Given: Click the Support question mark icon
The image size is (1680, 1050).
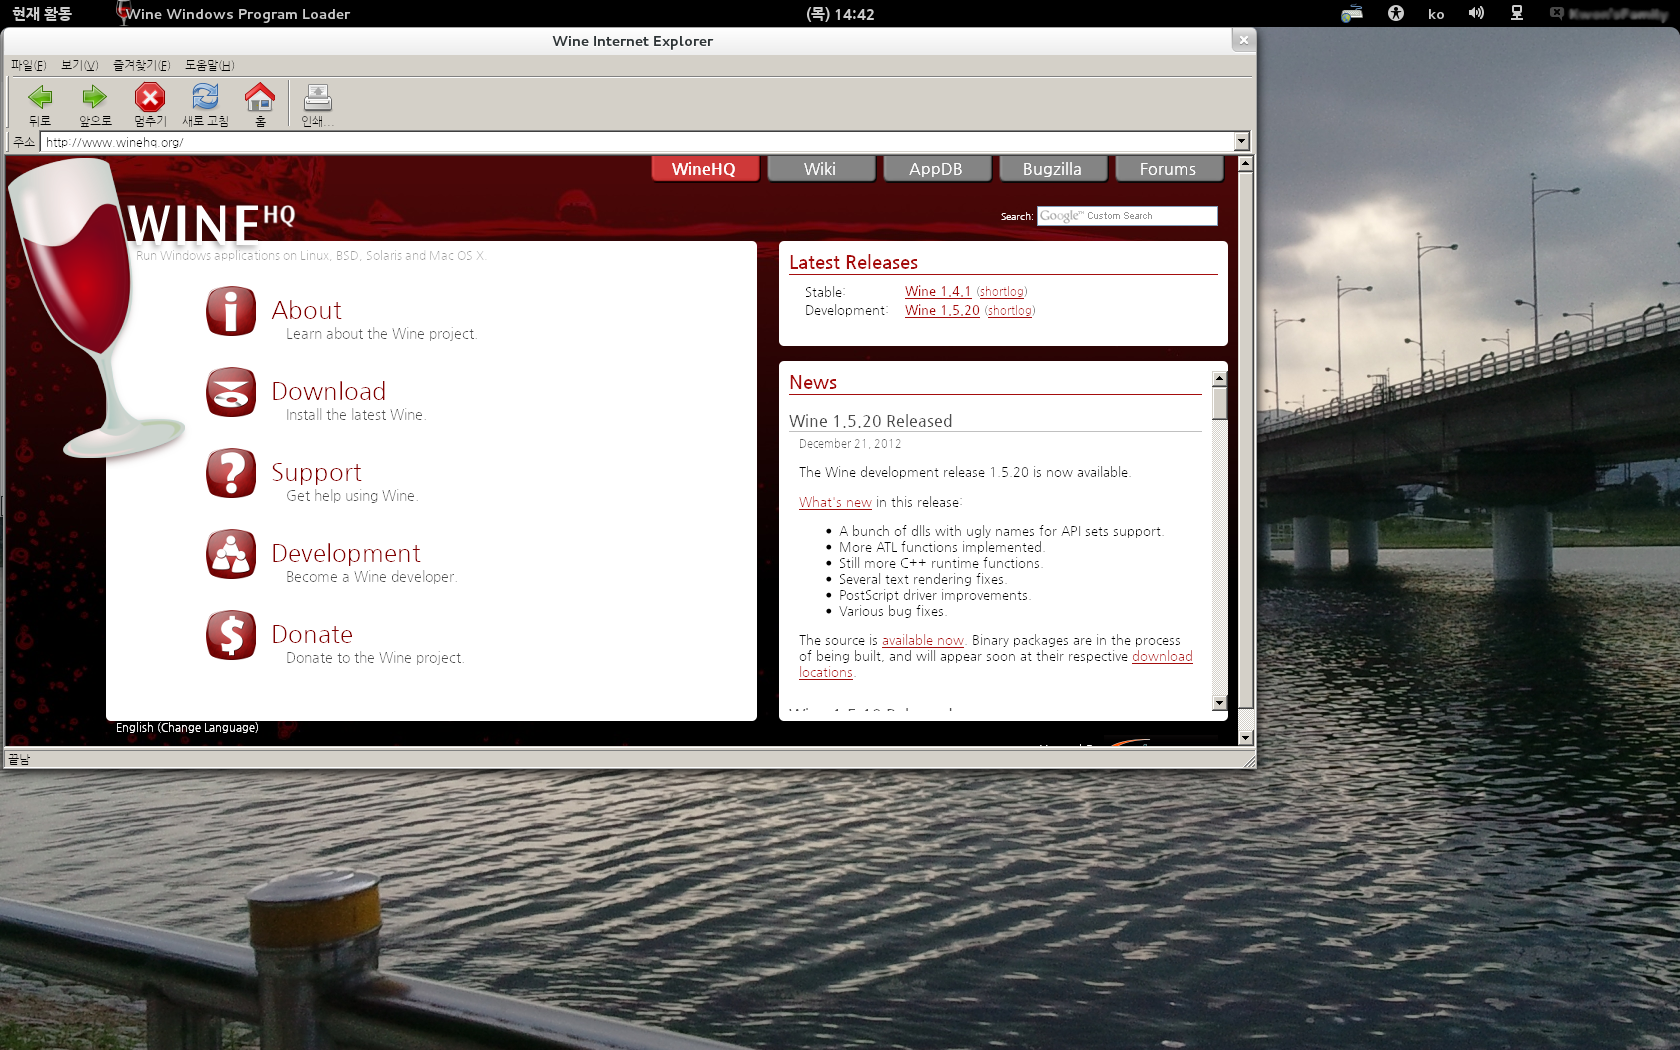Looking at the screenshot, I should click(231, 473).
